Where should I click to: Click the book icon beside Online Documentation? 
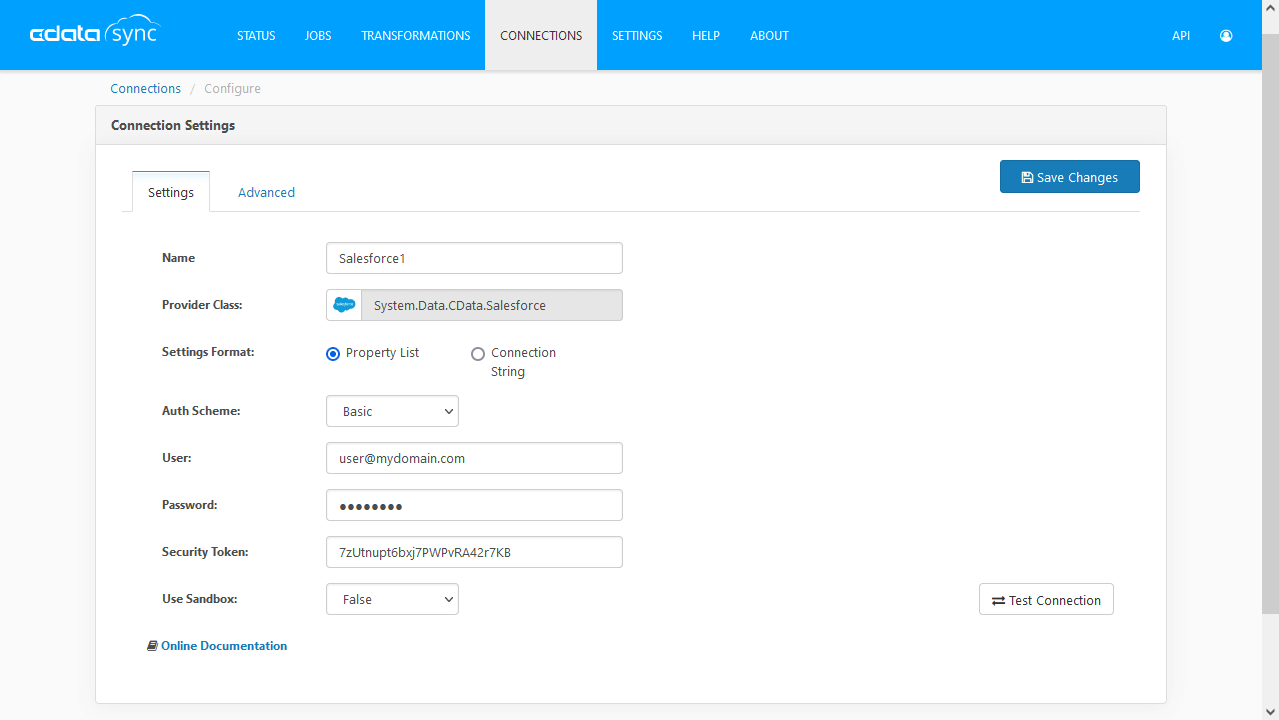pos(152,645)
